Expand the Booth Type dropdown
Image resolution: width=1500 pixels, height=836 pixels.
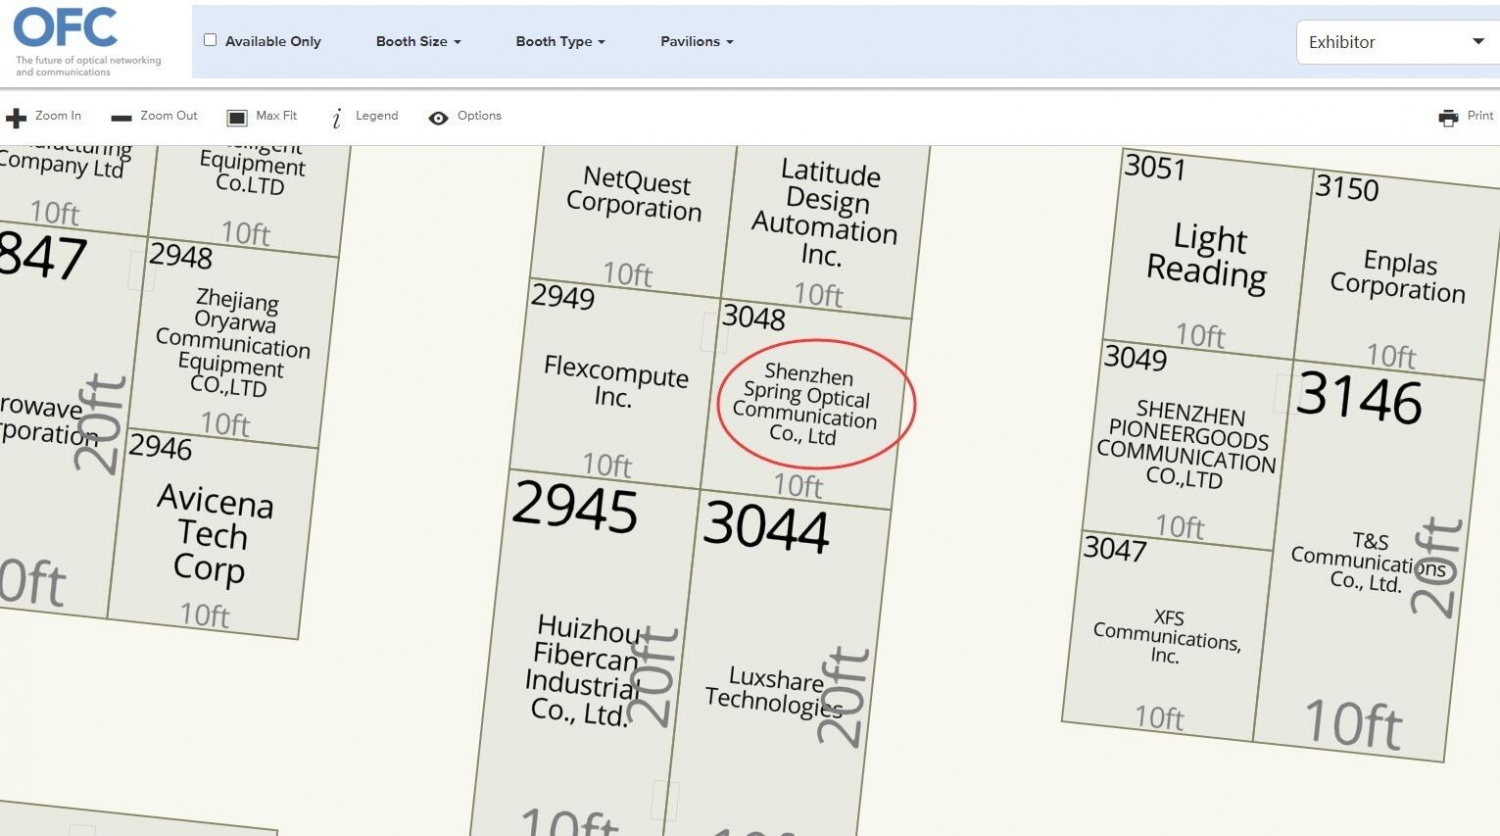coord(560,41)
